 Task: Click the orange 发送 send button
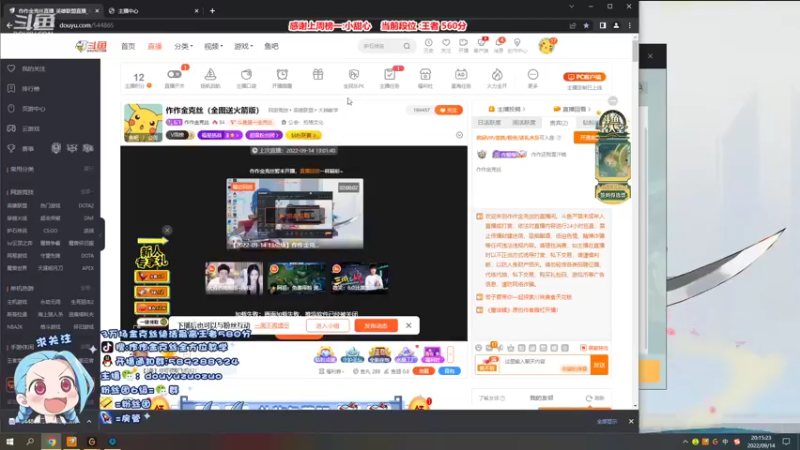coord(599,365)
